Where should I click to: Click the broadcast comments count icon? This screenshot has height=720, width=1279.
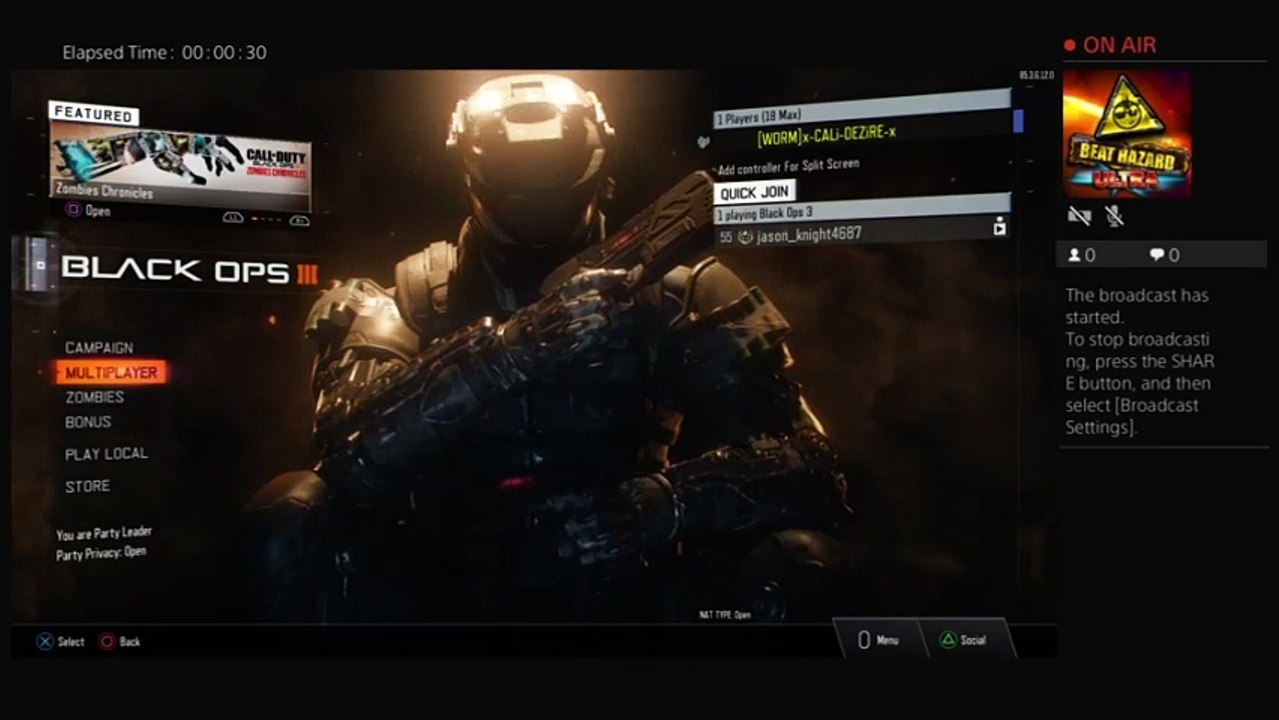(1157, 255)
